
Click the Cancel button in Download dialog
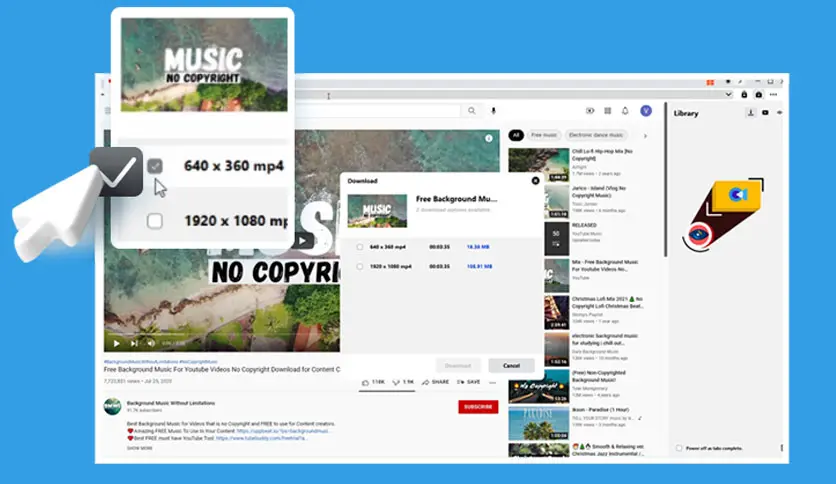(511, 366)
